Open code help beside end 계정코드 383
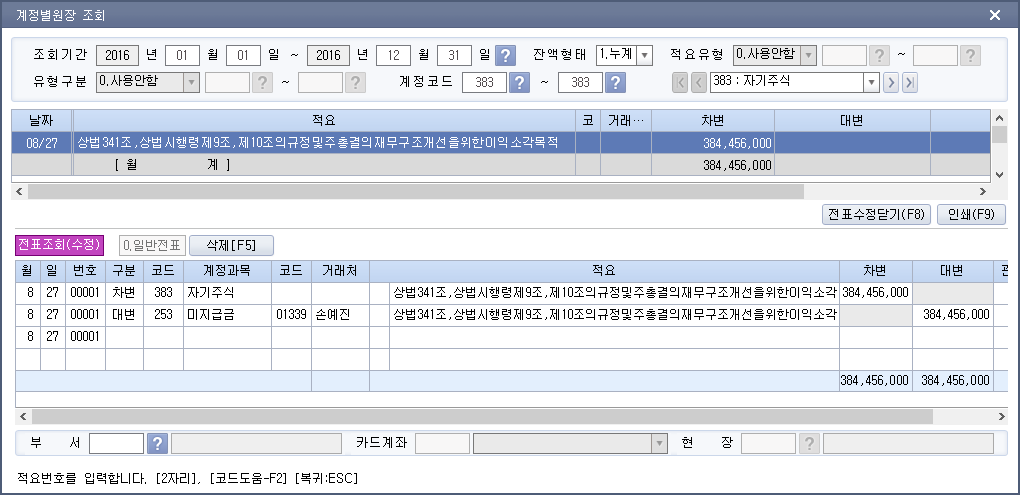The width and height of the screenshot is (1020, 495). pyautogui.click(x=615, y=82)
